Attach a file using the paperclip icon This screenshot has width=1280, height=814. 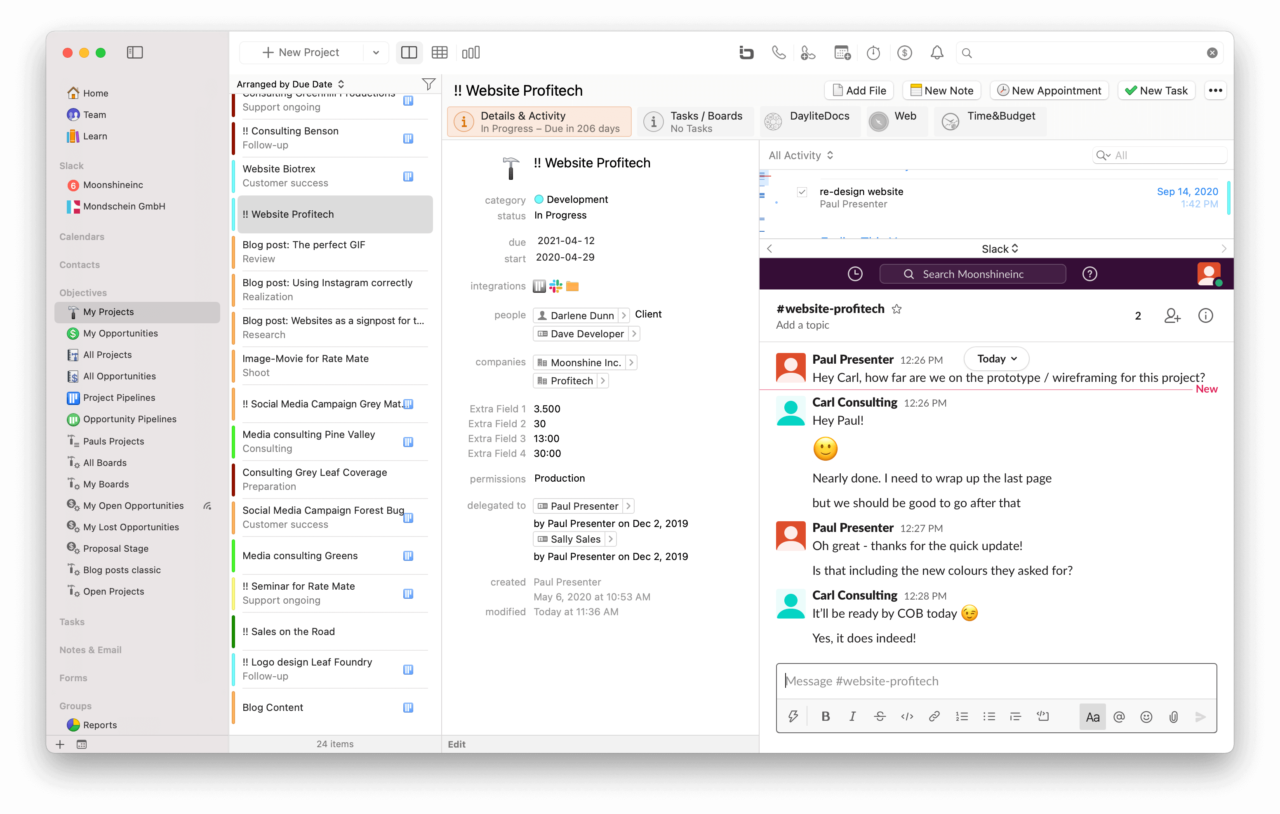click(1173, 716)
